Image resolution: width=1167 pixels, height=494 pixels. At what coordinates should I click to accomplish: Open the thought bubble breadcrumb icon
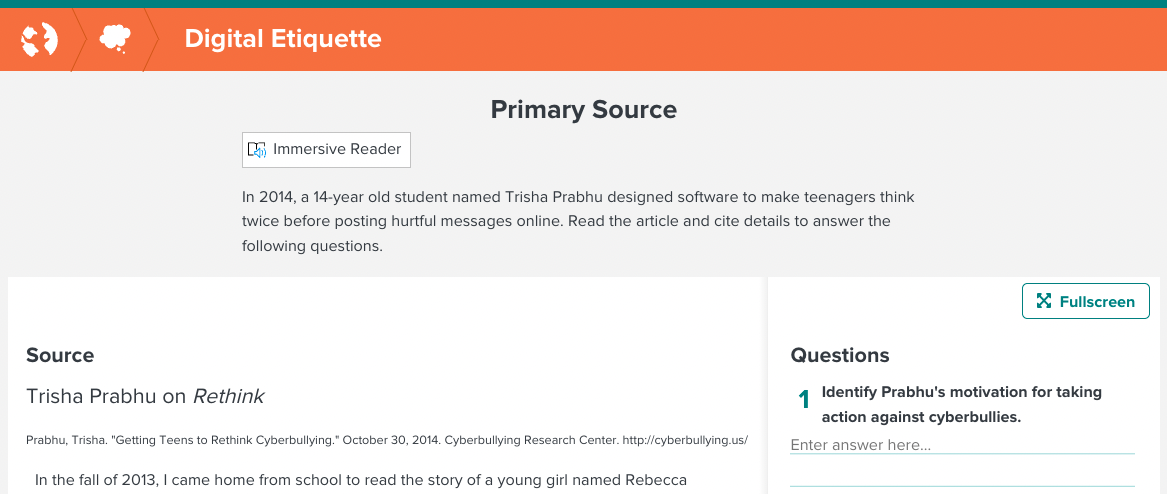pos(115,39)
